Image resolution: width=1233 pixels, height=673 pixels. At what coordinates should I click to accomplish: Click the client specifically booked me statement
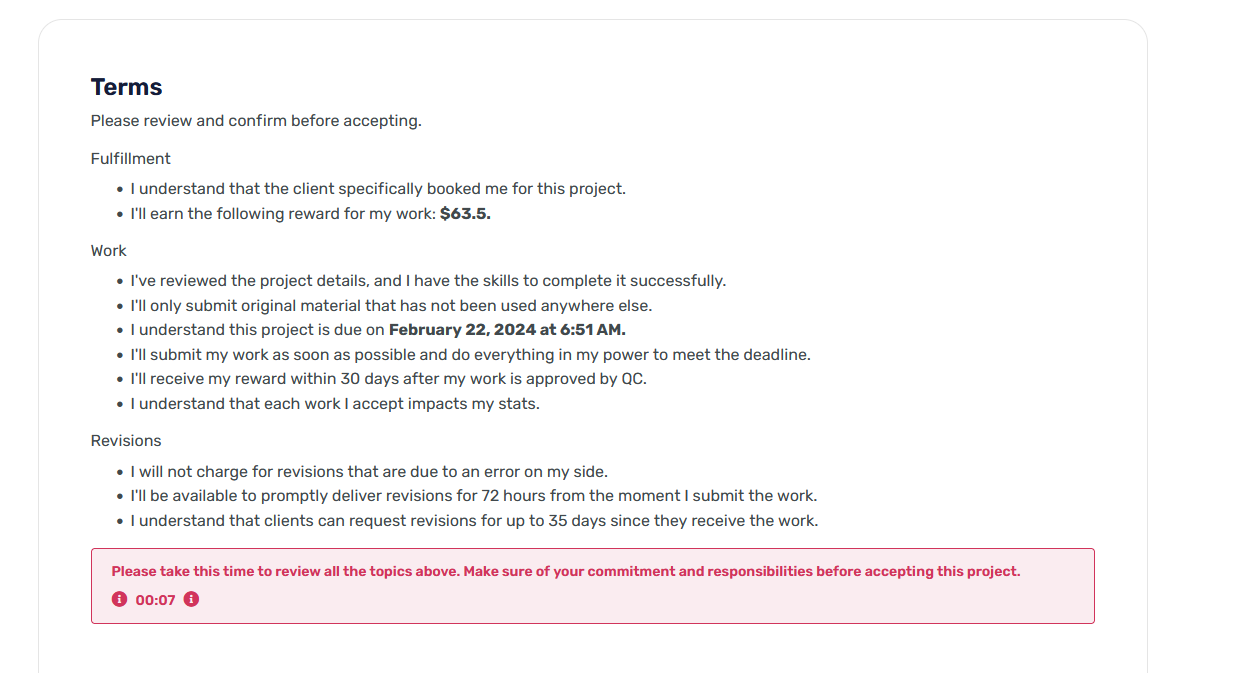pyautogui.click(x=378, y=189)
